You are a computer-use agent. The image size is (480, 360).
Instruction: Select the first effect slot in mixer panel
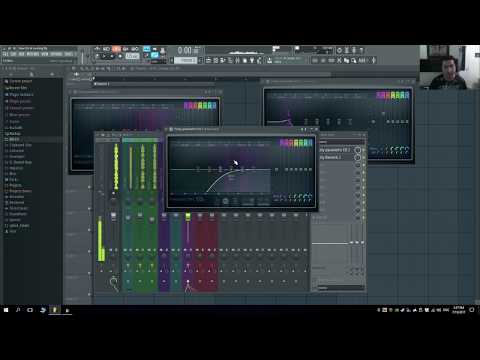tap(335, 150)
